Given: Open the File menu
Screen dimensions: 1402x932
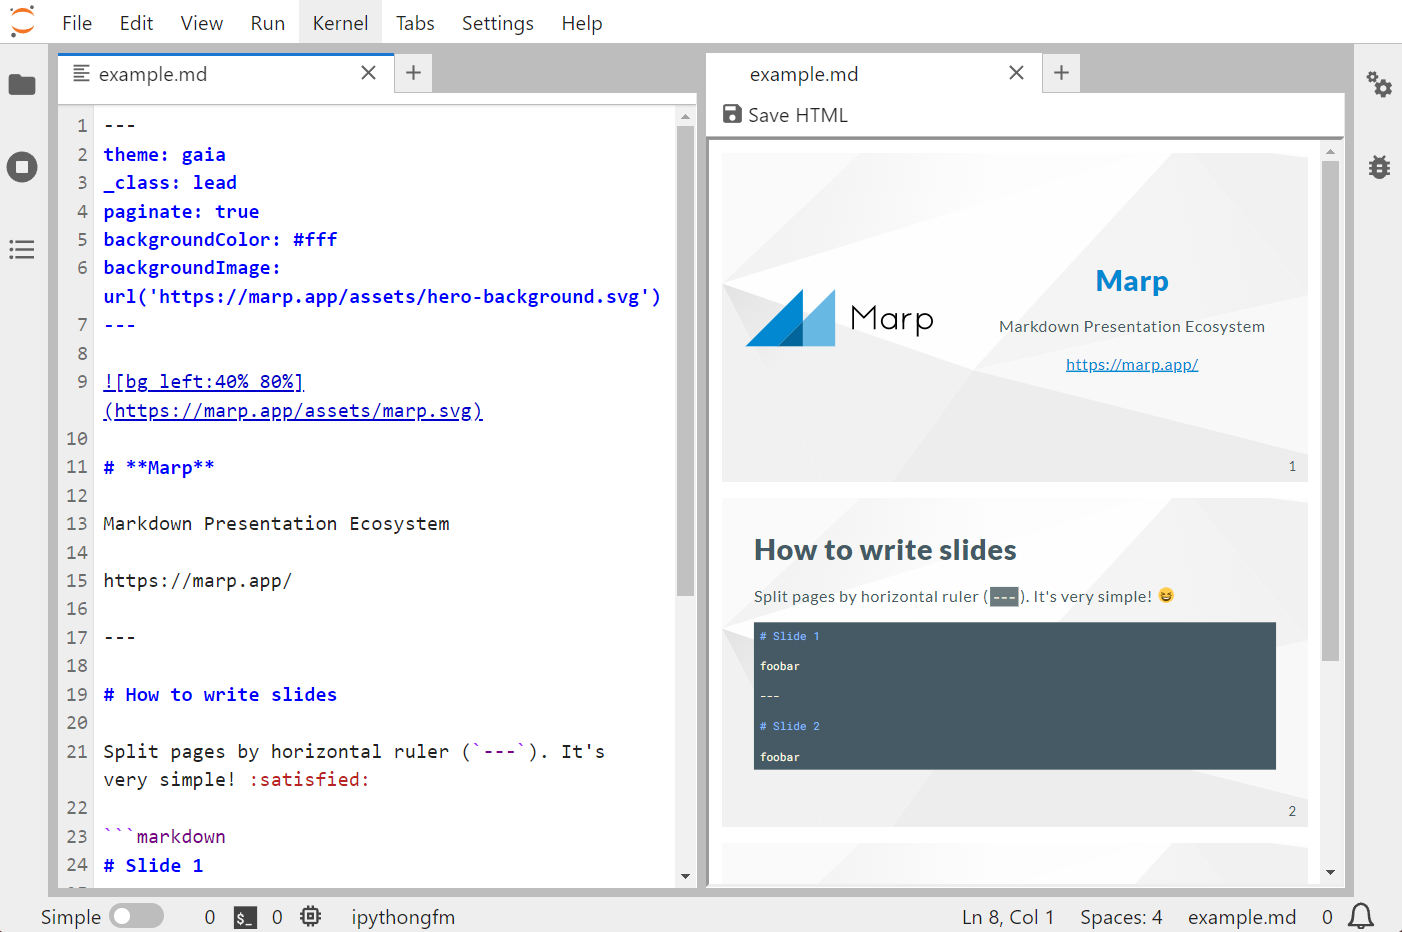Looking at the screenshot, I should coord(77,23).
